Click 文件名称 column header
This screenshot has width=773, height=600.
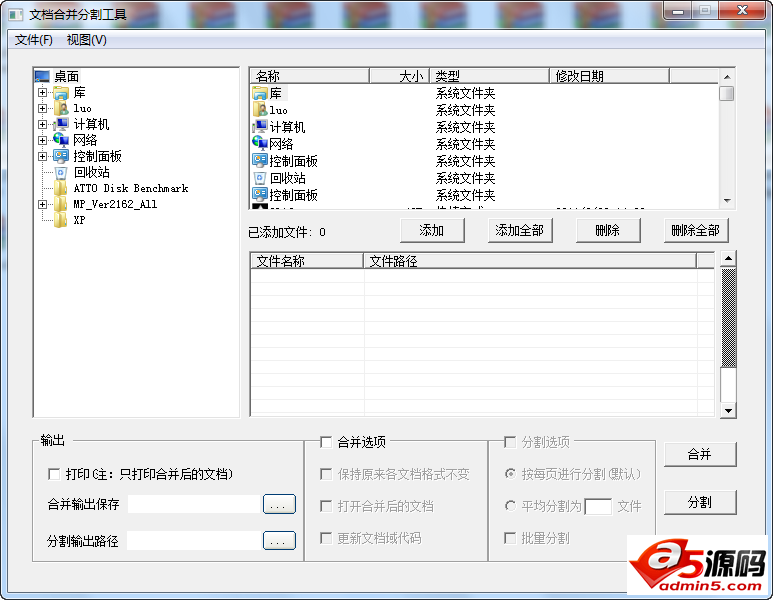tap(307, 261)
